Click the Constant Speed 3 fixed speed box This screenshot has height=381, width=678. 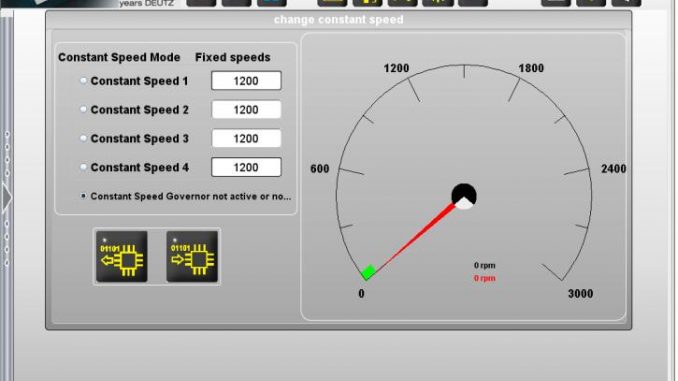246,138
